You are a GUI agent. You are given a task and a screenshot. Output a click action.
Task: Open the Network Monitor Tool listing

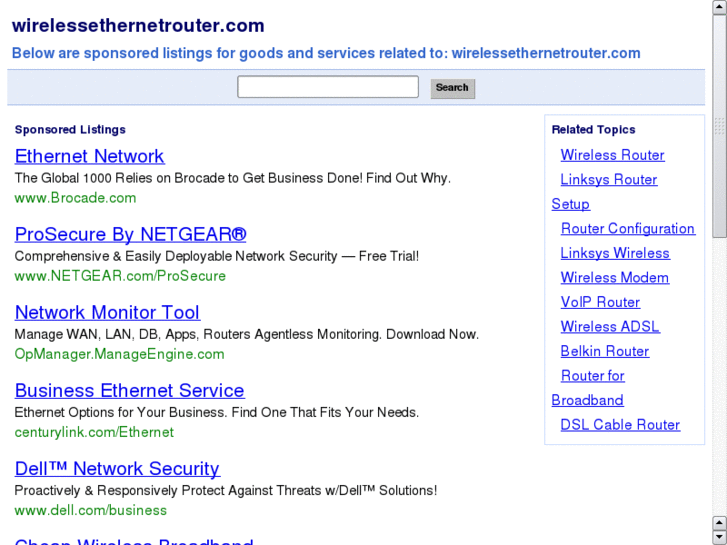point(107,312)
